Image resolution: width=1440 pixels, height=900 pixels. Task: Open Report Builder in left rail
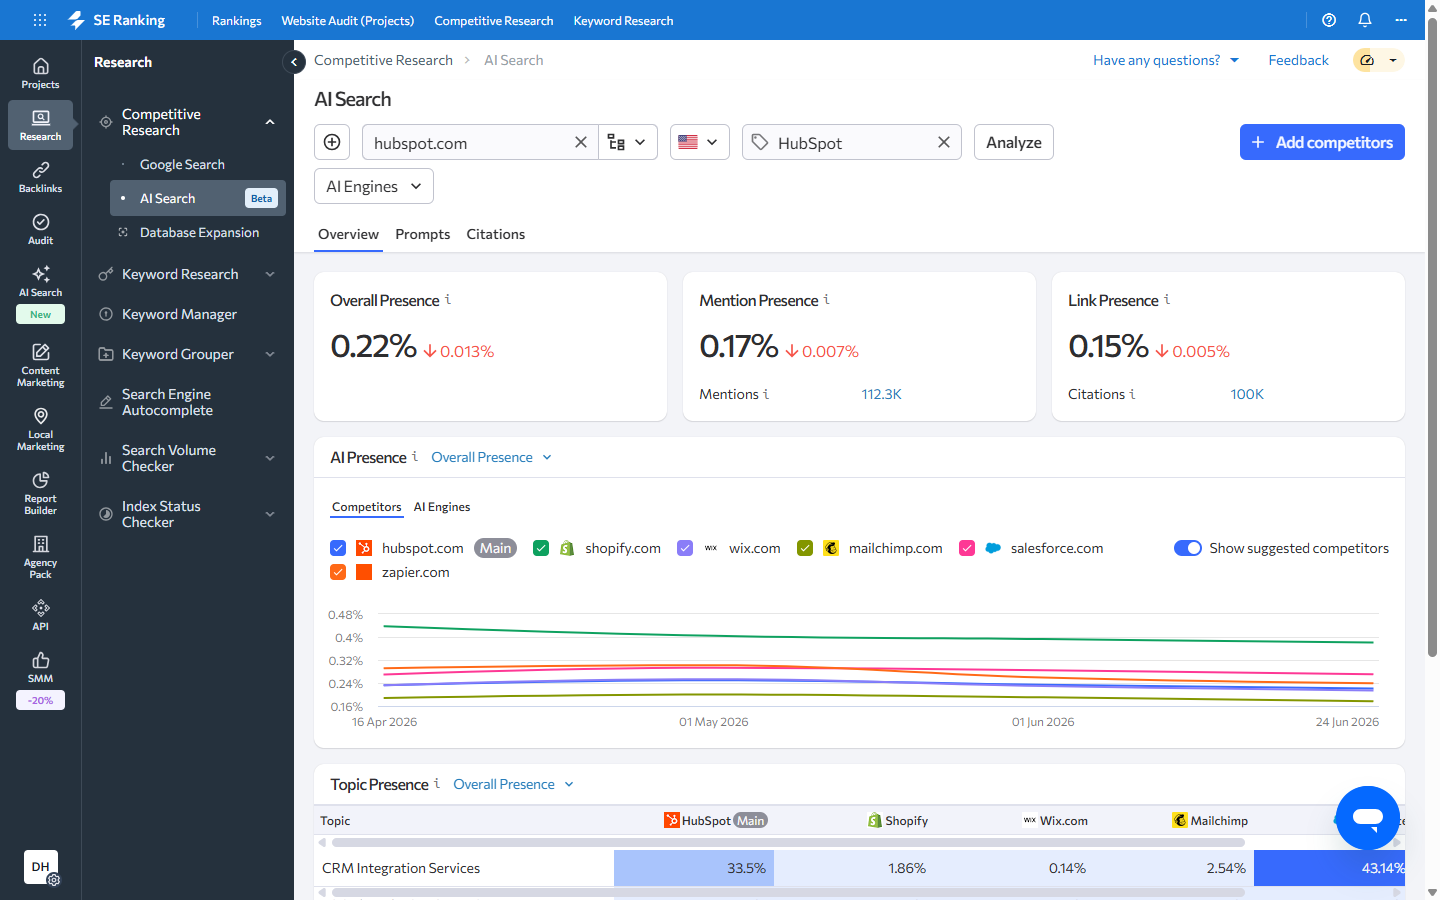[40, 492]
